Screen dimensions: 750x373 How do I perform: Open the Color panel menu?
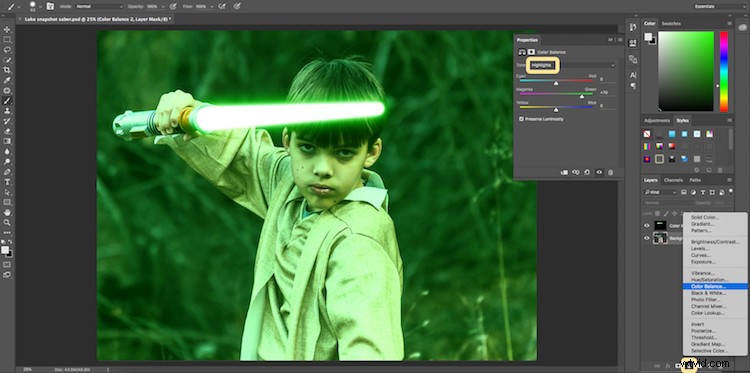click(x=729, y=23)
